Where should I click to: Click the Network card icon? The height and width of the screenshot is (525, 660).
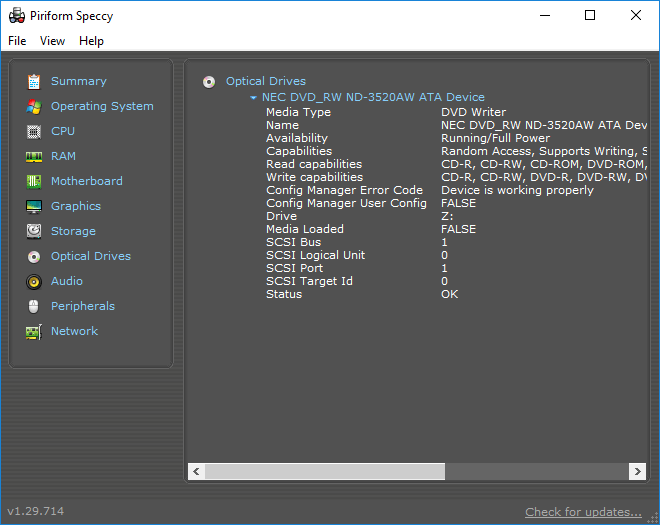pos(34,332)
